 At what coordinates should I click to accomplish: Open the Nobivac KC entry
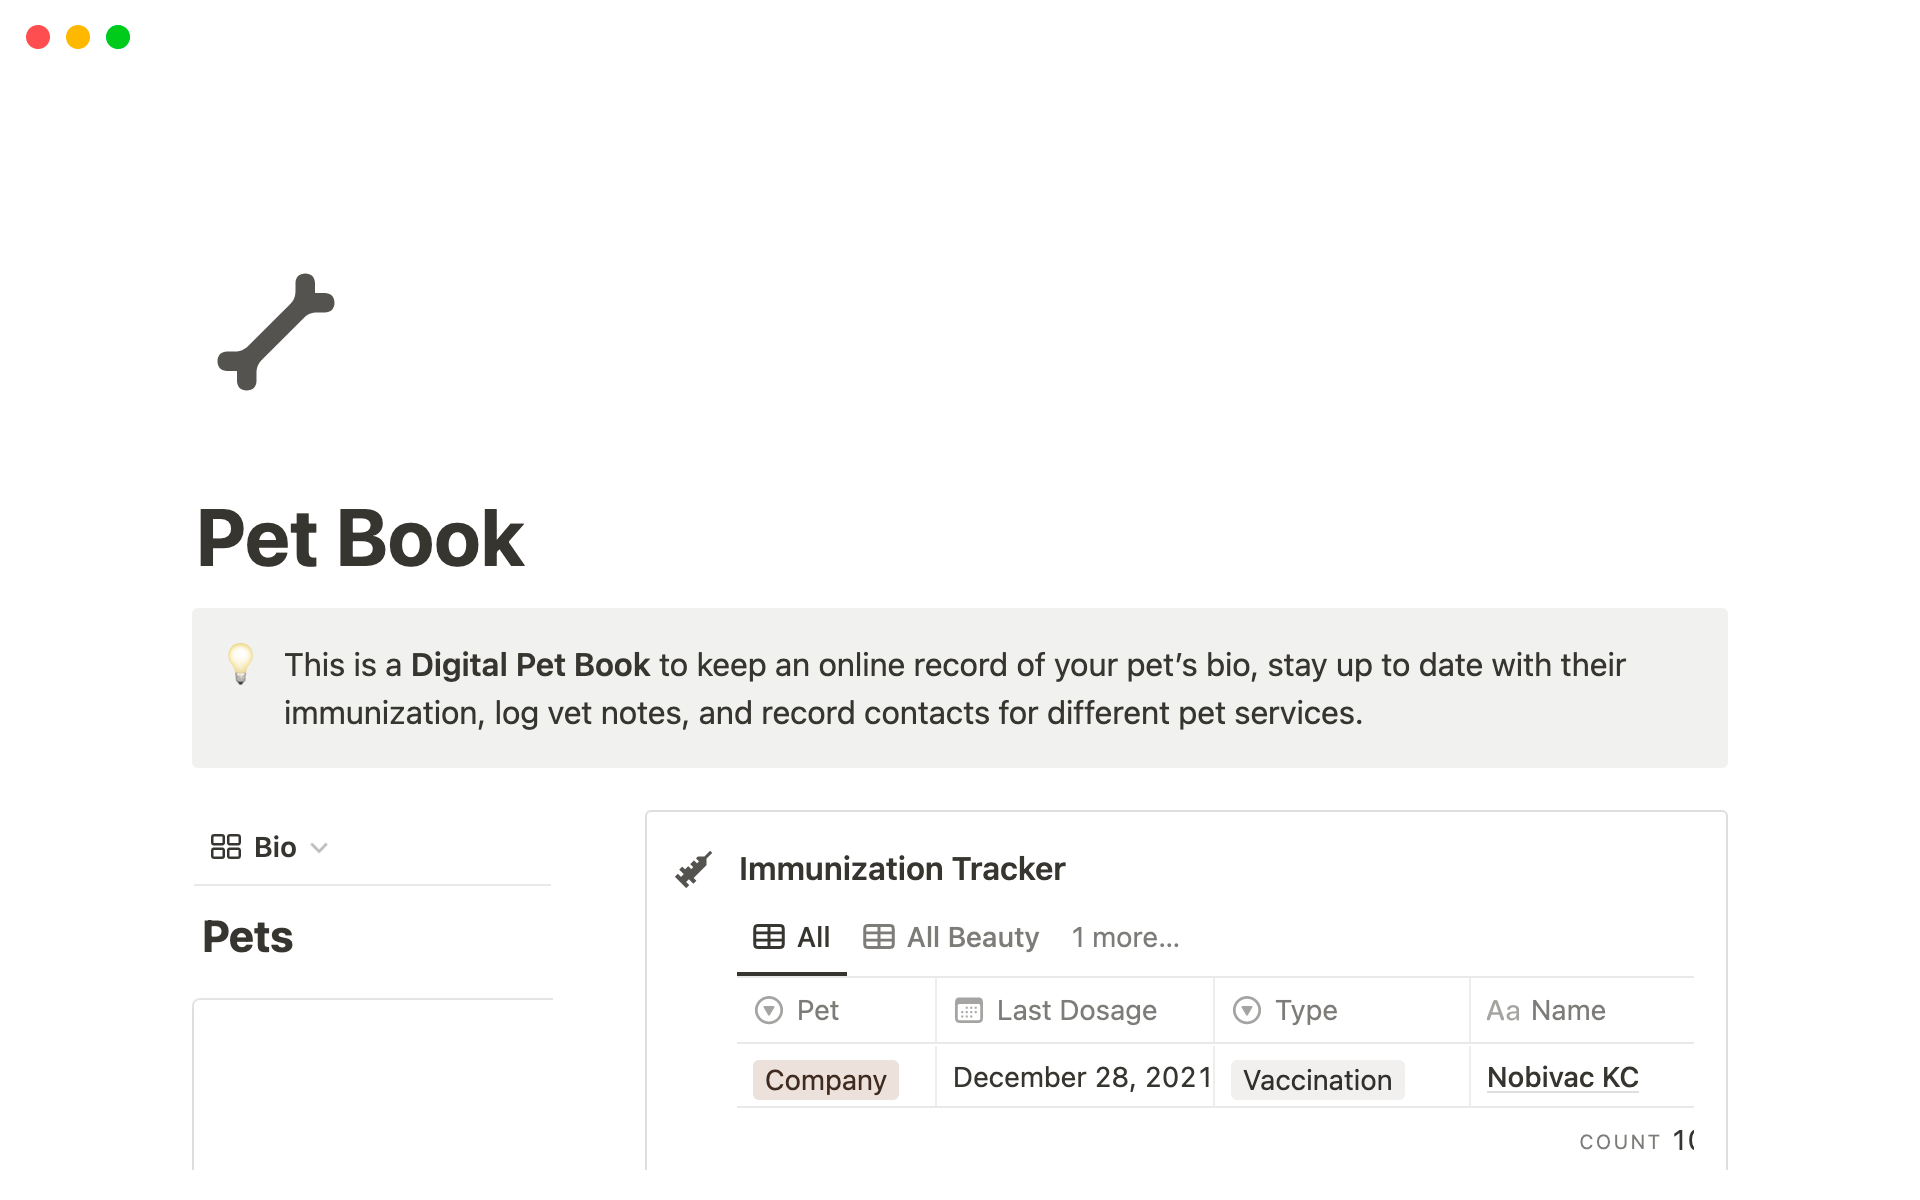(x=1562, y=1077)
